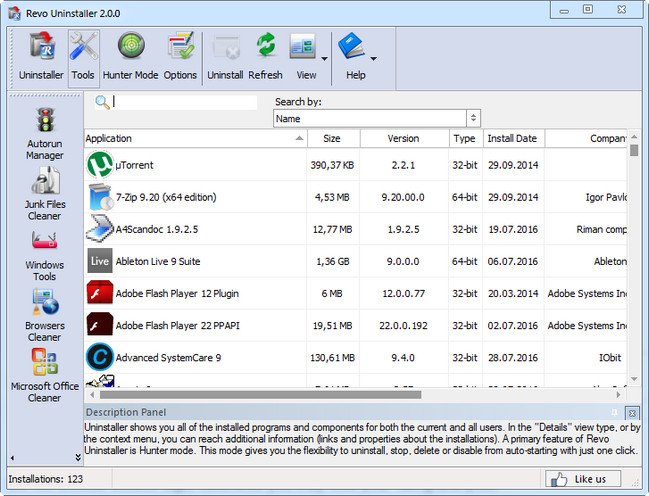The width and height of the screenshot is (649, 496).
Task: Sort by the Install Date column header
Action: pyautogui.click(x=513, y=139)
